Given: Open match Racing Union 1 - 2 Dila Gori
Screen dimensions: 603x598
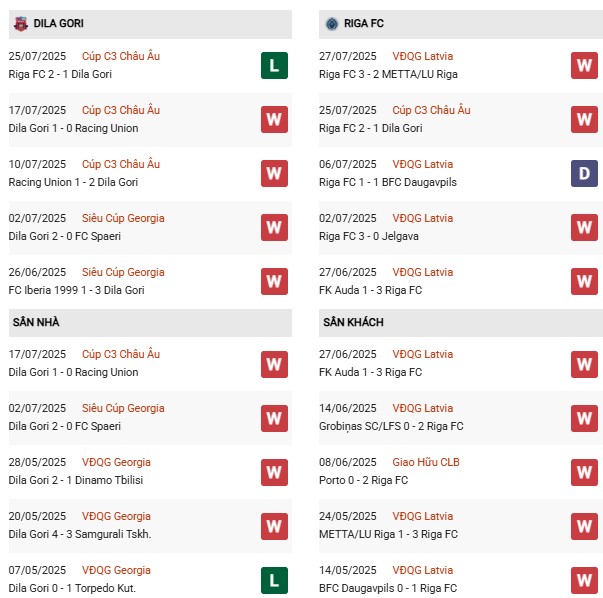Looking at the screenshot, I should [73, 182].
